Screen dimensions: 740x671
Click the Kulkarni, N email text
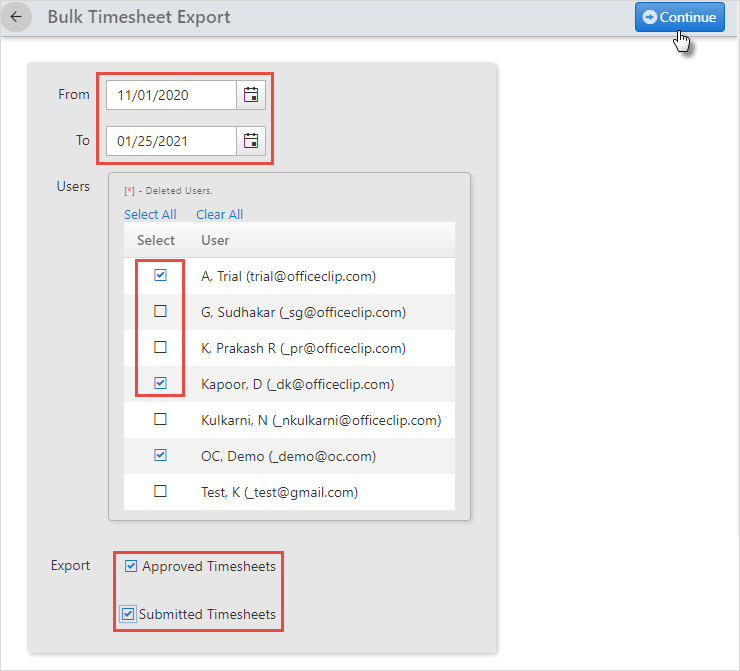point(357,420)
